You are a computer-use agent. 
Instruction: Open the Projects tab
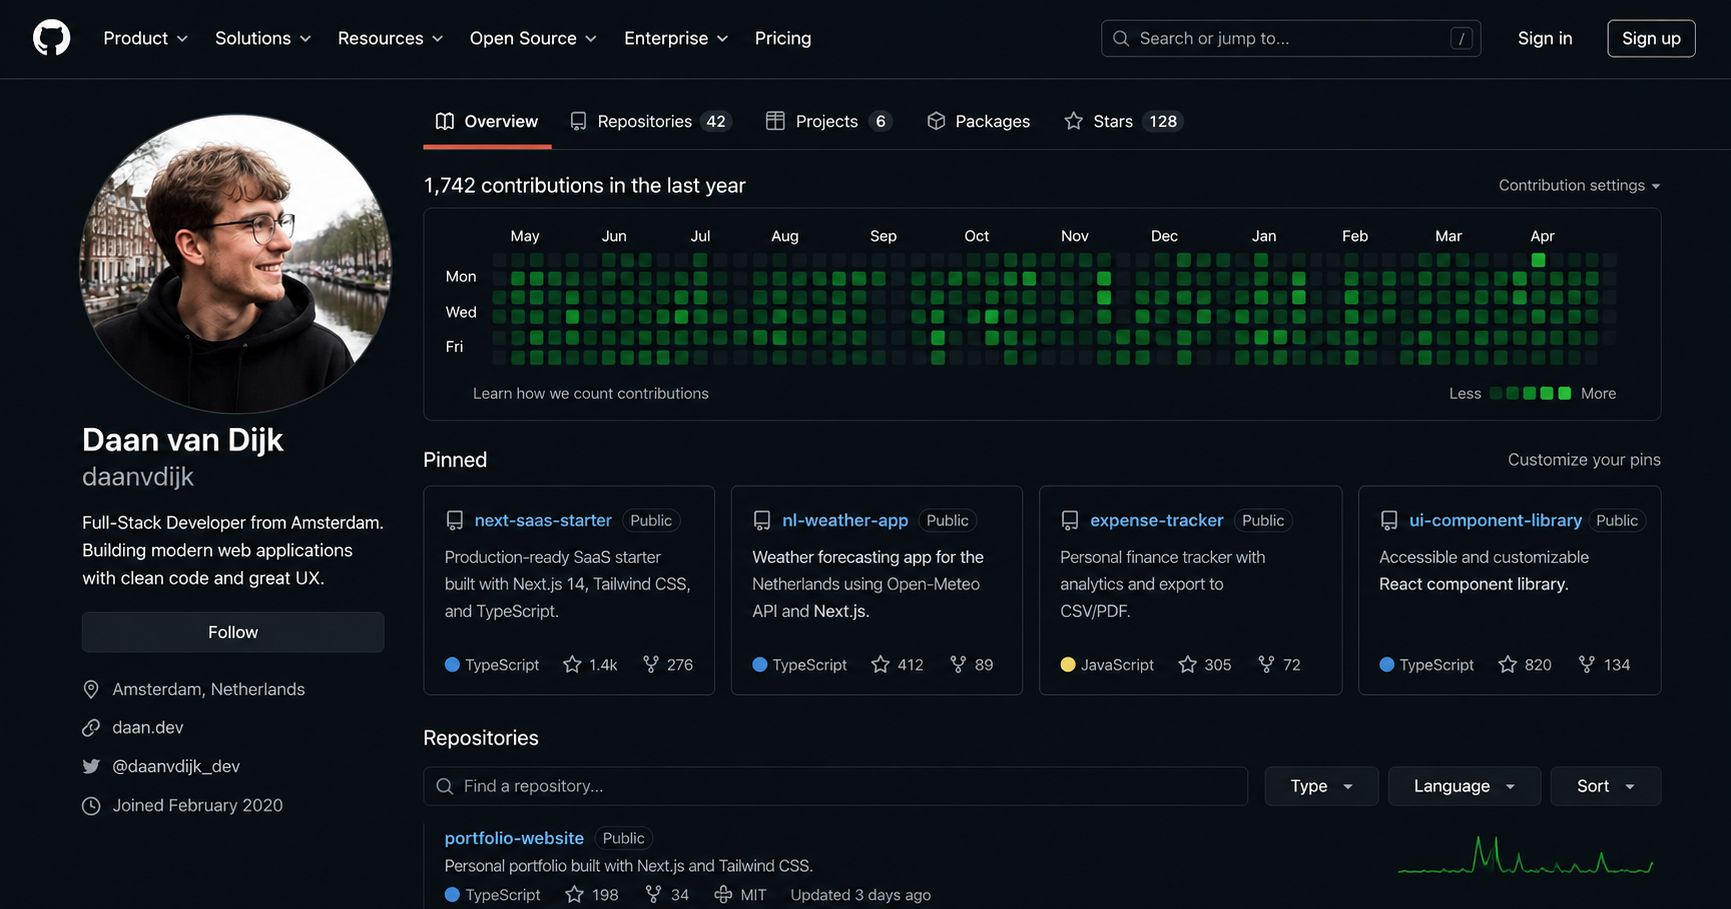coord(828,121)
